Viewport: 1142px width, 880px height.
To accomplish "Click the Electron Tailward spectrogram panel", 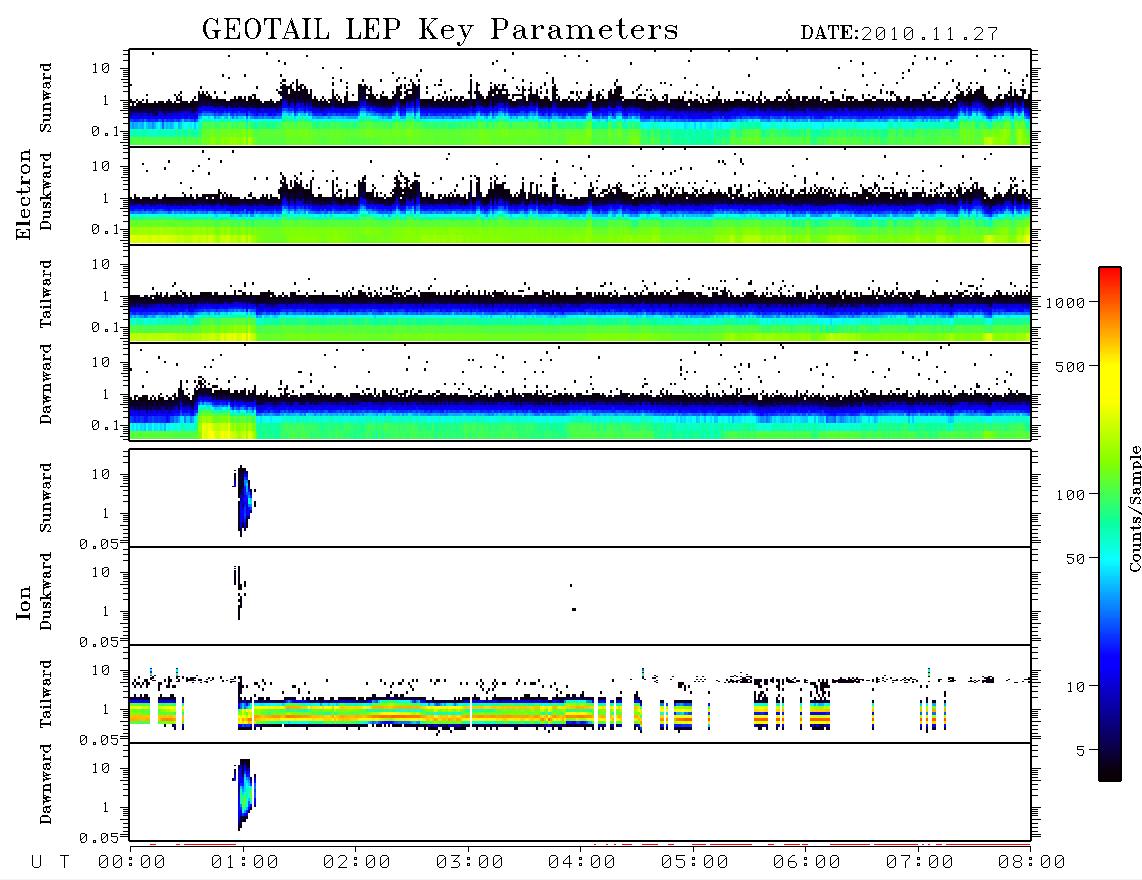I will tap(580, 294).
